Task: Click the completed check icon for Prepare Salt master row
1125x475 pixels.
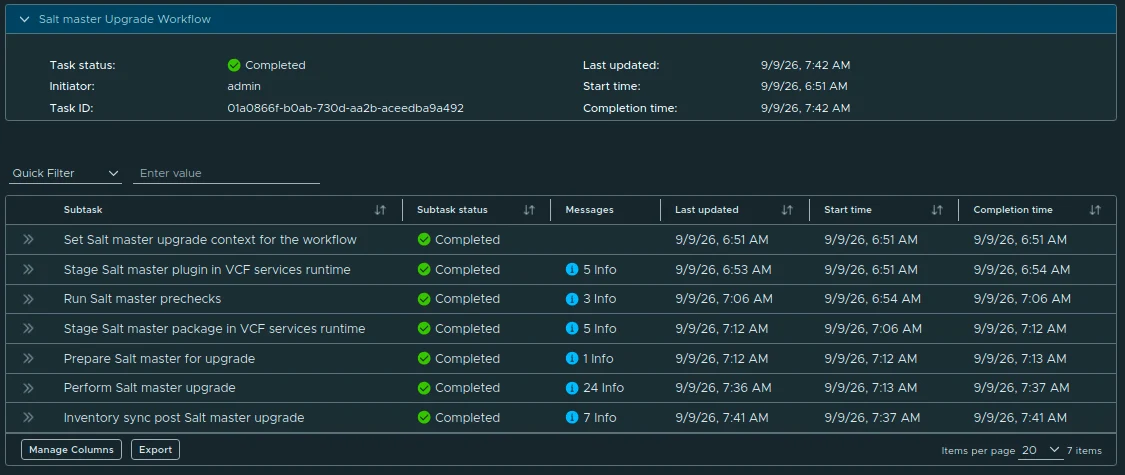Action: (424, 358)
